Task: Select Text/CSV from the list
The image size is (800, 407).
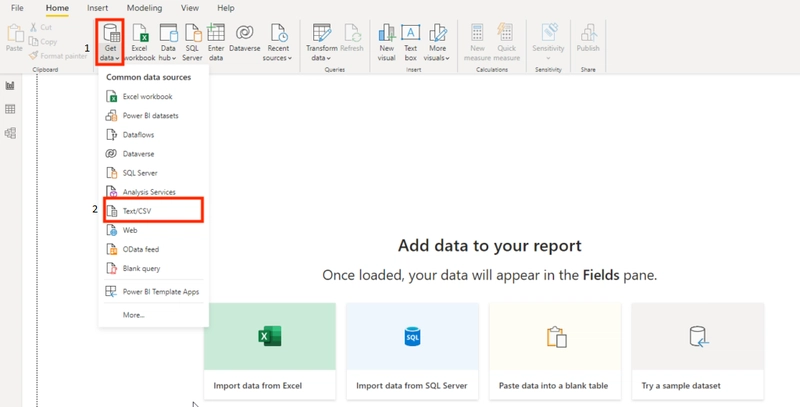Action: tap(154, 211)
